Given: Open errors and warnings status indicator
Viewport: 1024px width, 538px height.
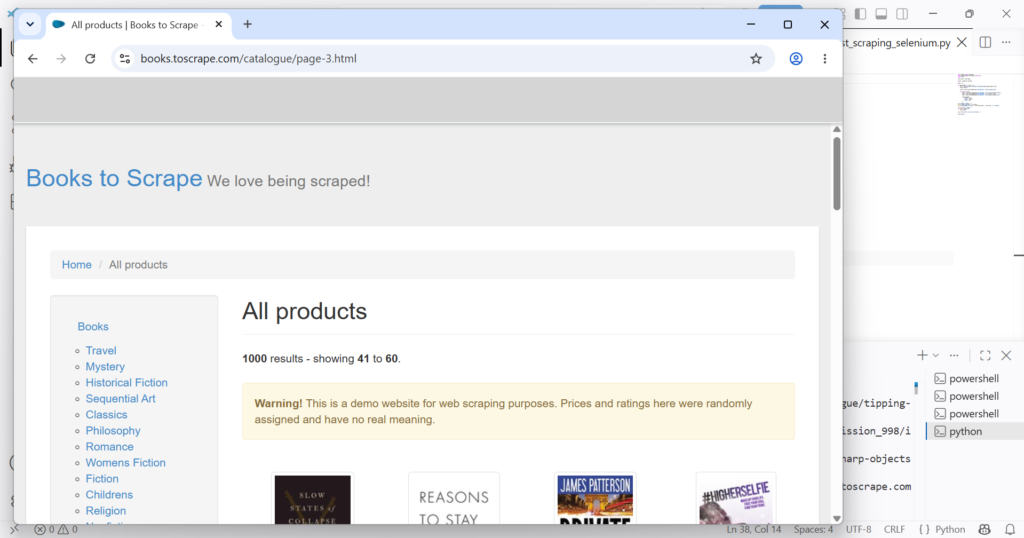Looking at the screenshot, I should pyautogui.click(x=56, y=530).
